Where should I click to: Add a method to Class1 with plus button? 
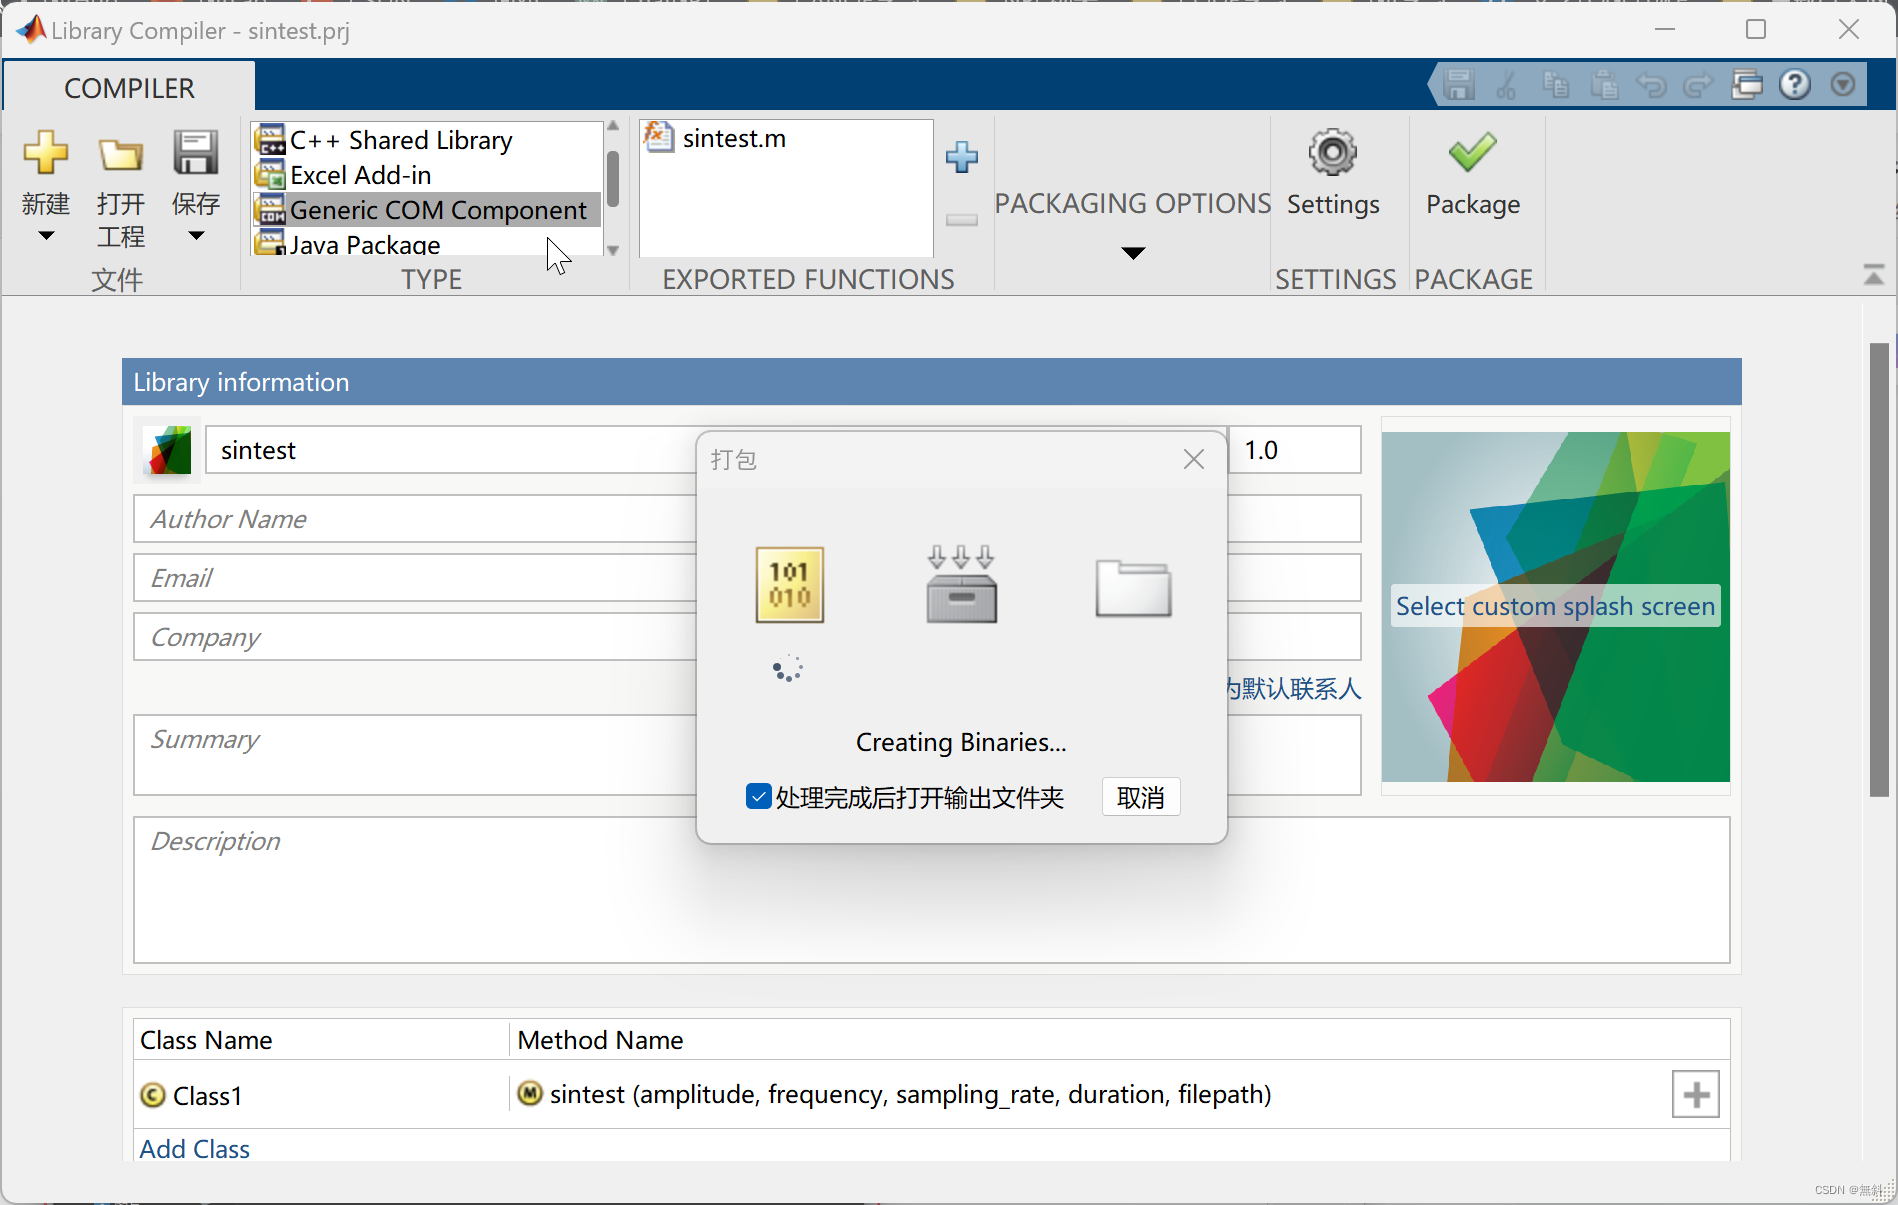[x=1695, y=1094]
